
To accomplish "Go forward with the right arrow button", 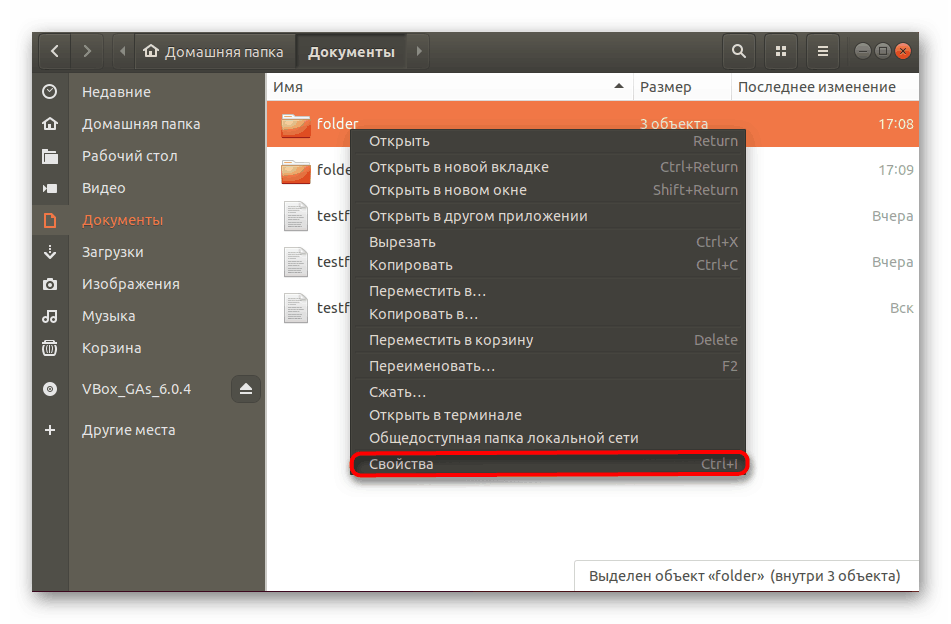I will pyautogui.click(x=87, y=52).
